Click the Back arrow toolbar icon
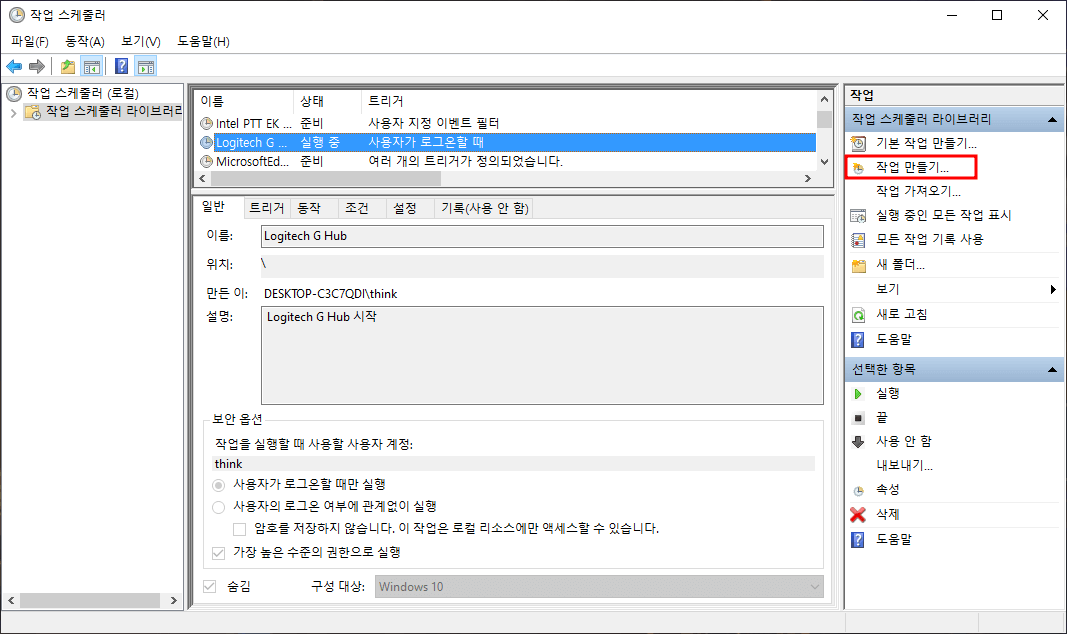This screenshot has width=1067, height=634. (x=14, y=67)
